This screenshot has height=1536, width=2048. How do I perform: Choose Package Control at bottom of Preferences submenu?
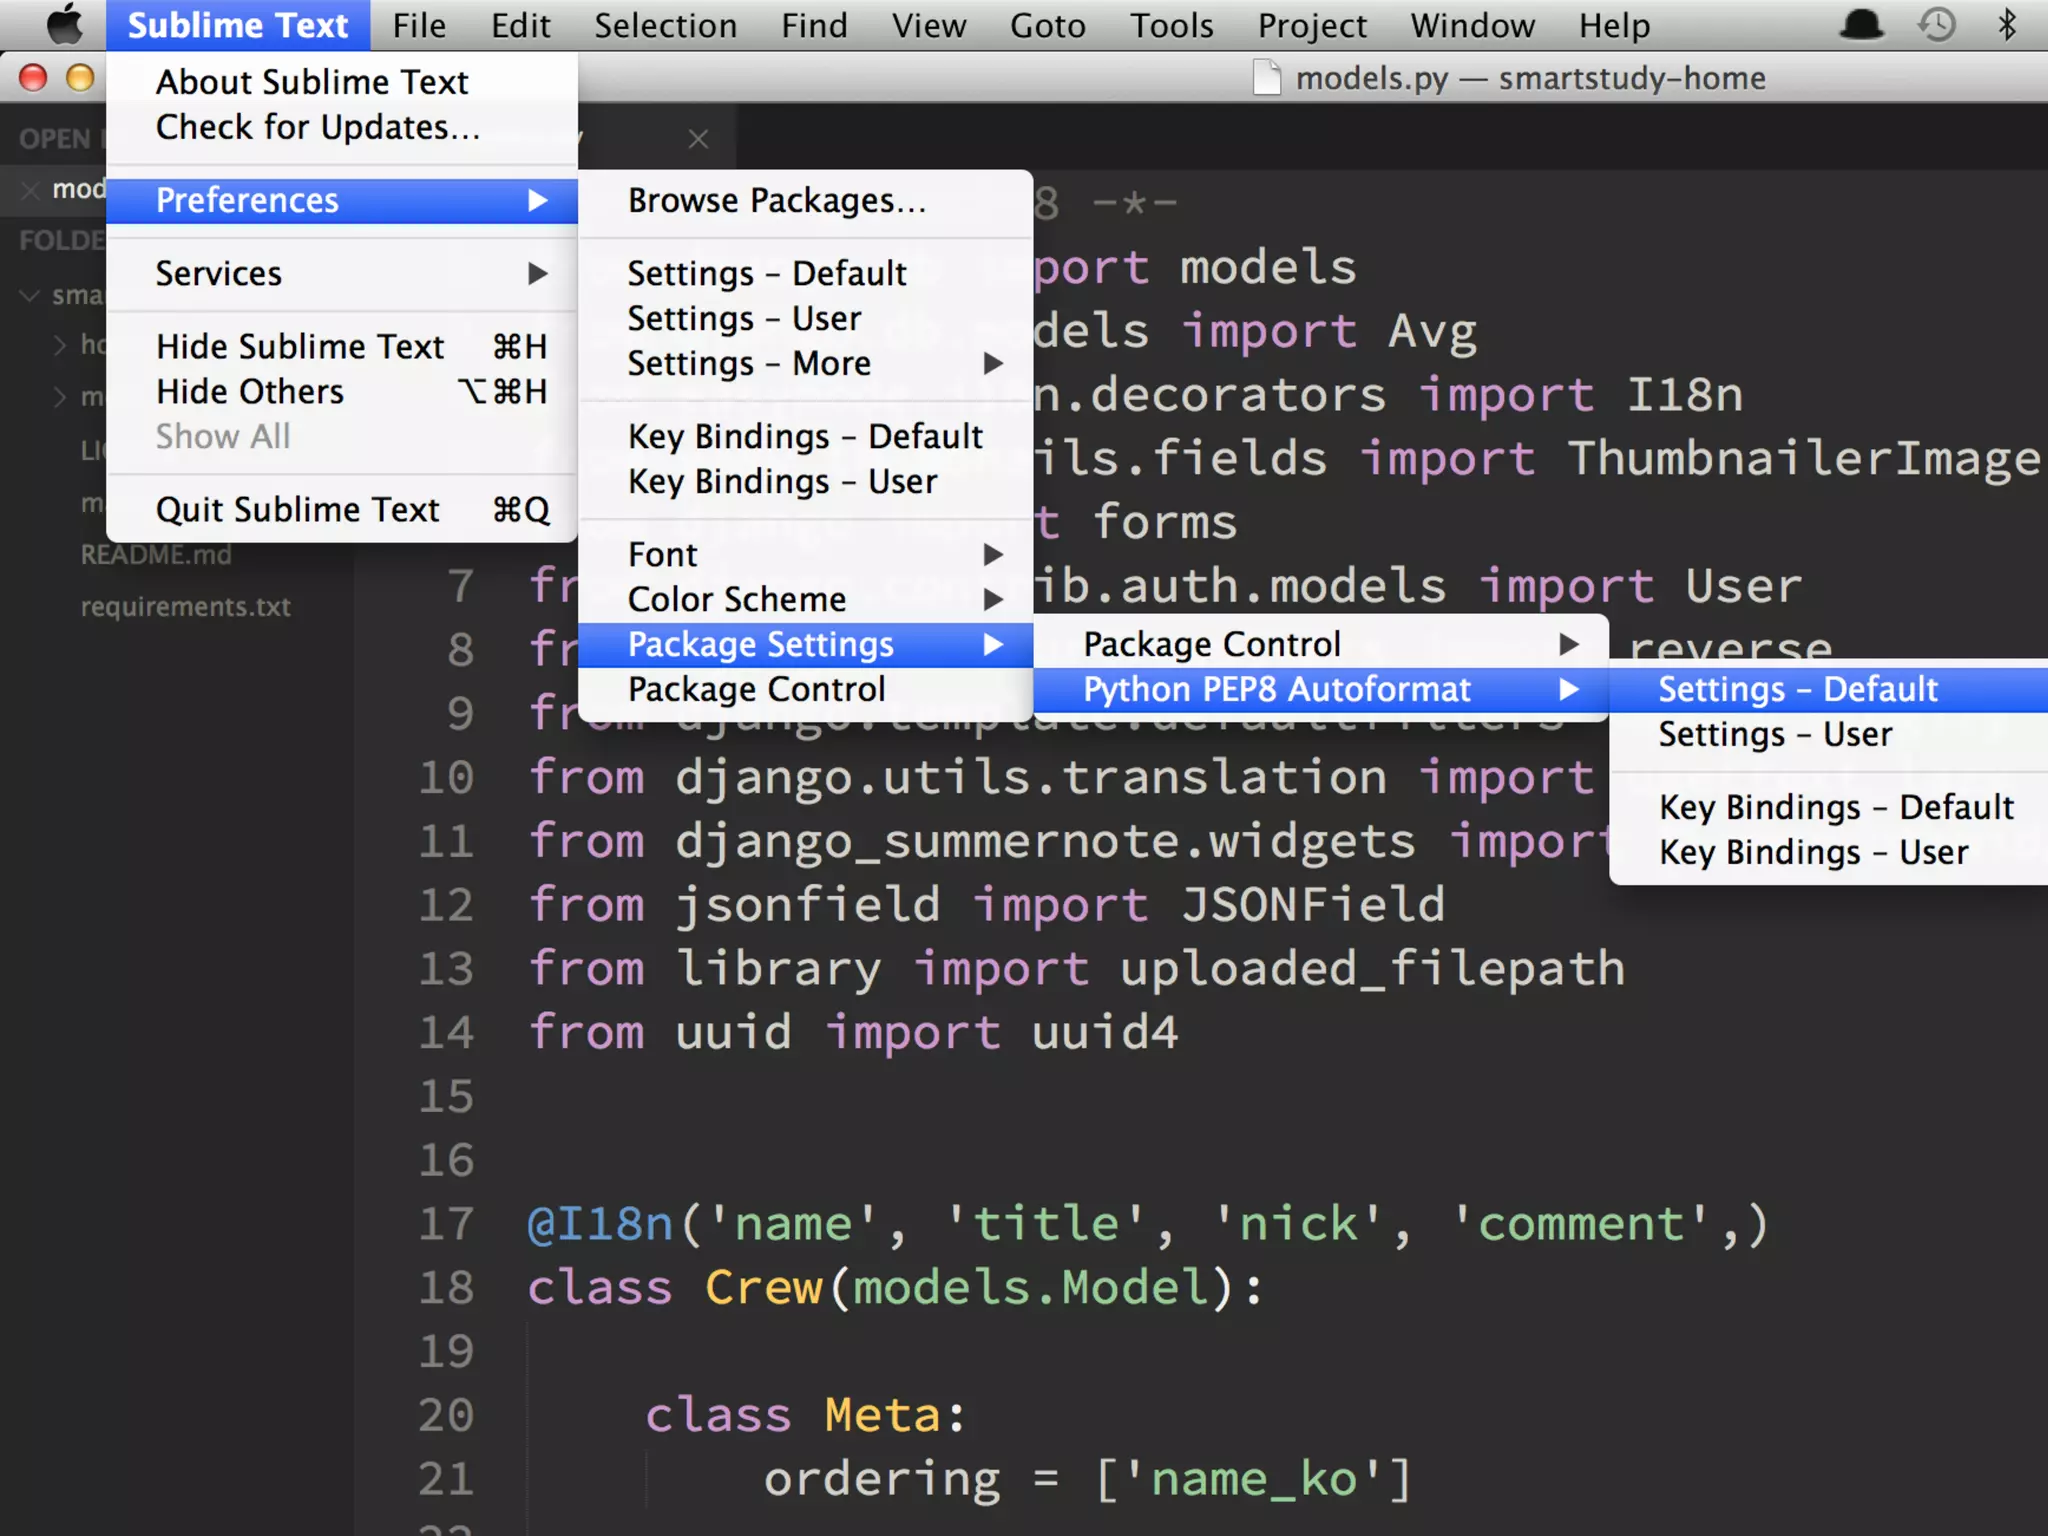pos(805,689)
